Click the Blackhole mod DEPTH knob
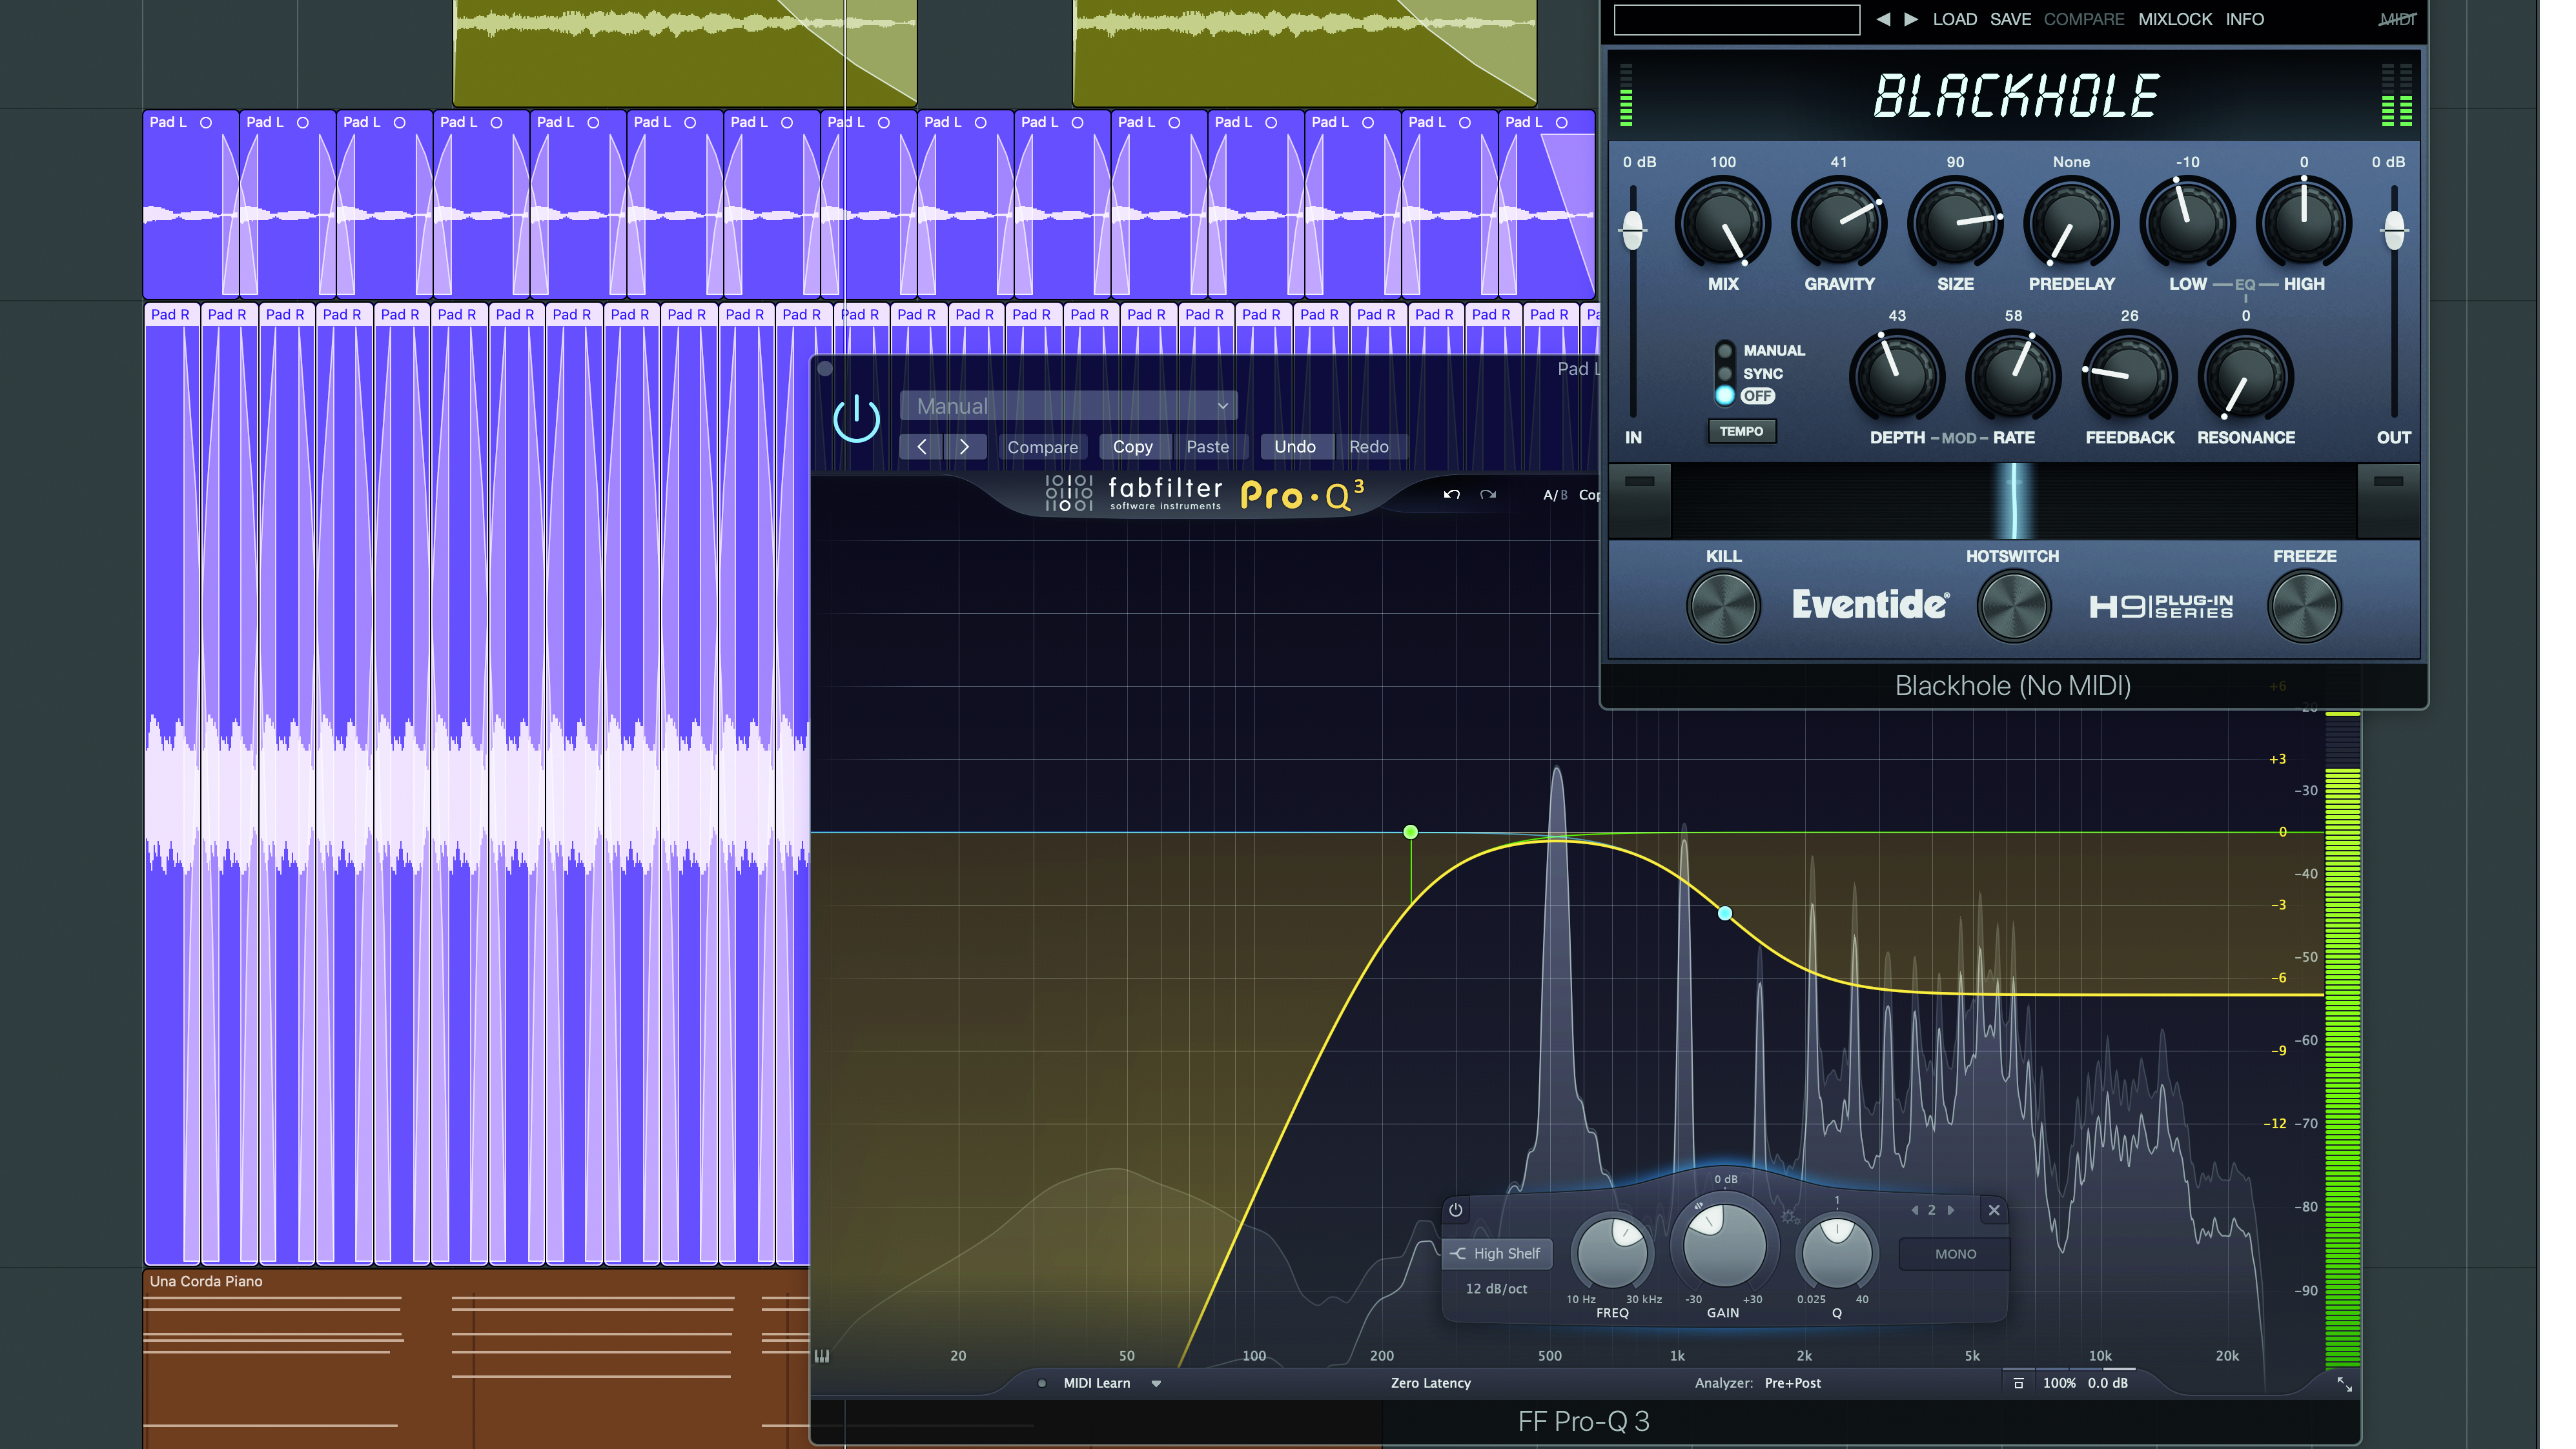Screen dimensions: 2576x1449 coord(1896,377)
